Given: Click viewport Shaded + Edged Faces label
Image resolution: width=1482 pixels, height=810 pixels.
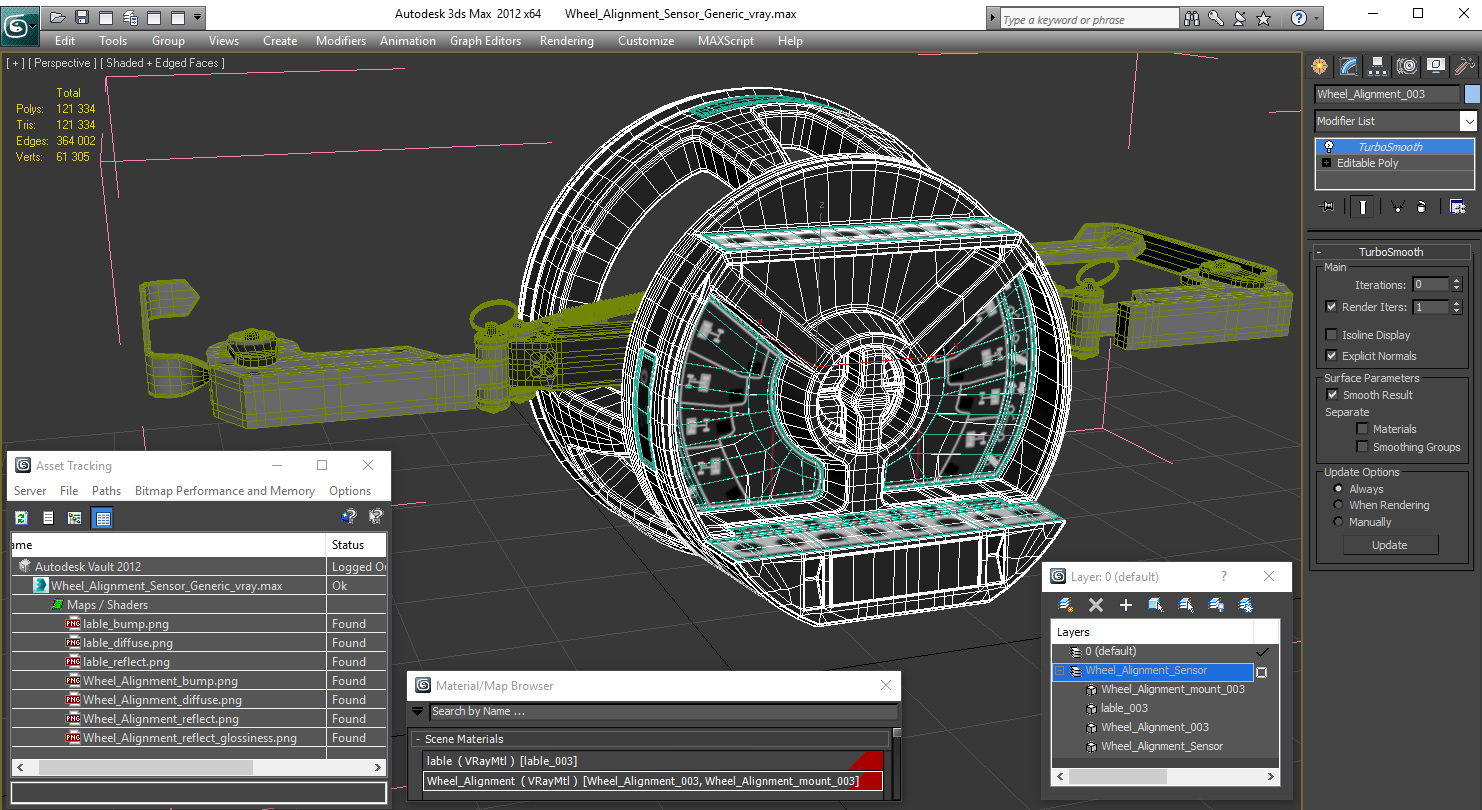Looking at the screenshot, I should click(x=162, y=63).
